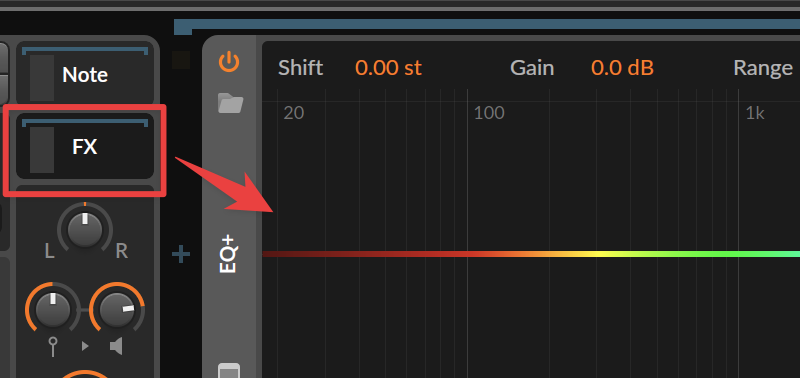Screen dimensions: 800x378
Task: Click the small triangle between pin and speaker icons
Action: coord(85,346)
